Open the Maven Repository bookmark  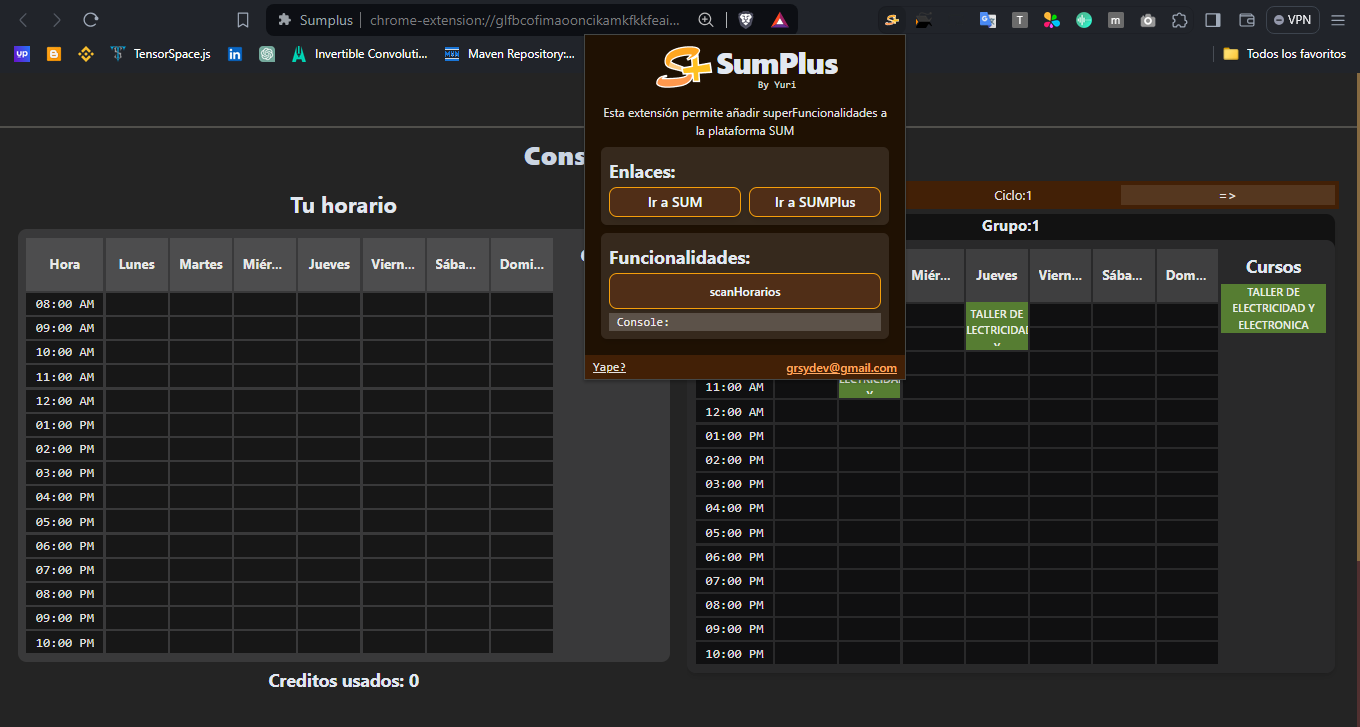click(x=510, y=54)
